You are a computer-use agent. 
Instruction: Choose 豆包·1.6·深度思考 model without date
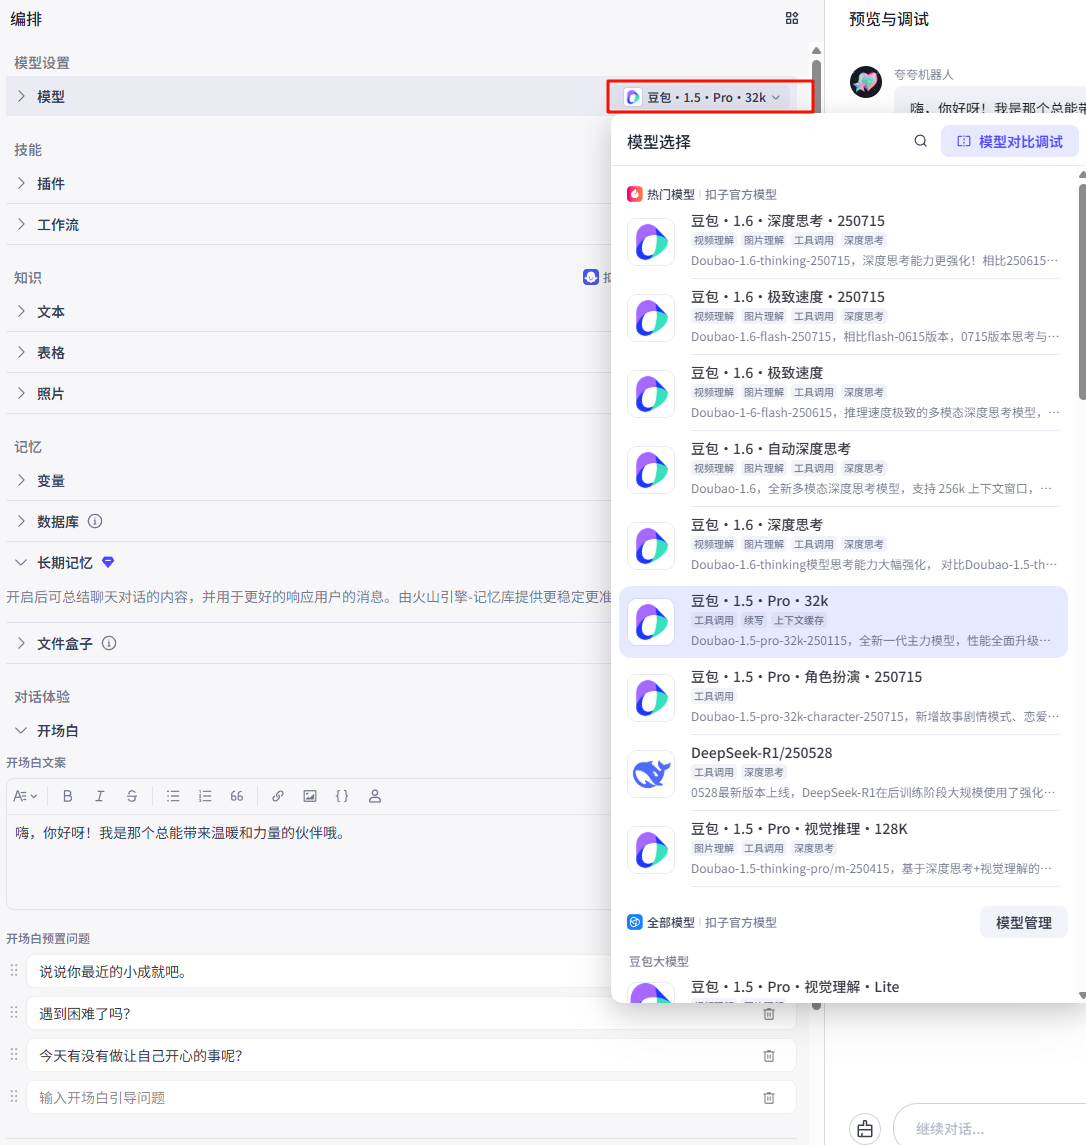pos(843,545)
